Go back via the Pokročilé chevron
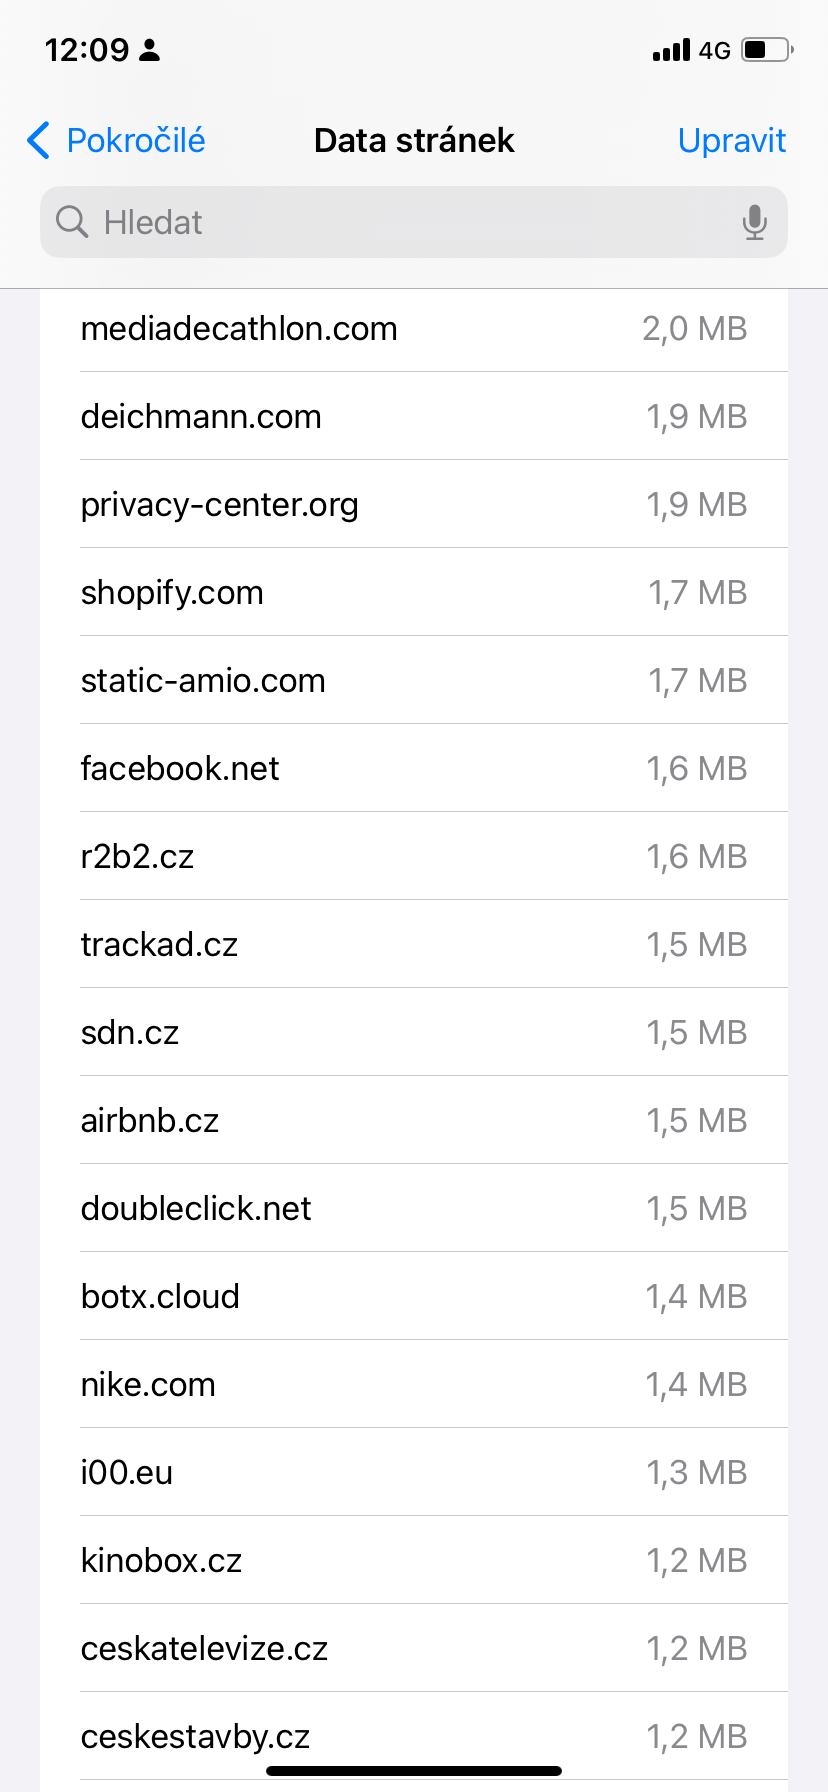Viewport: 828px width, 1792px height. 39,141
